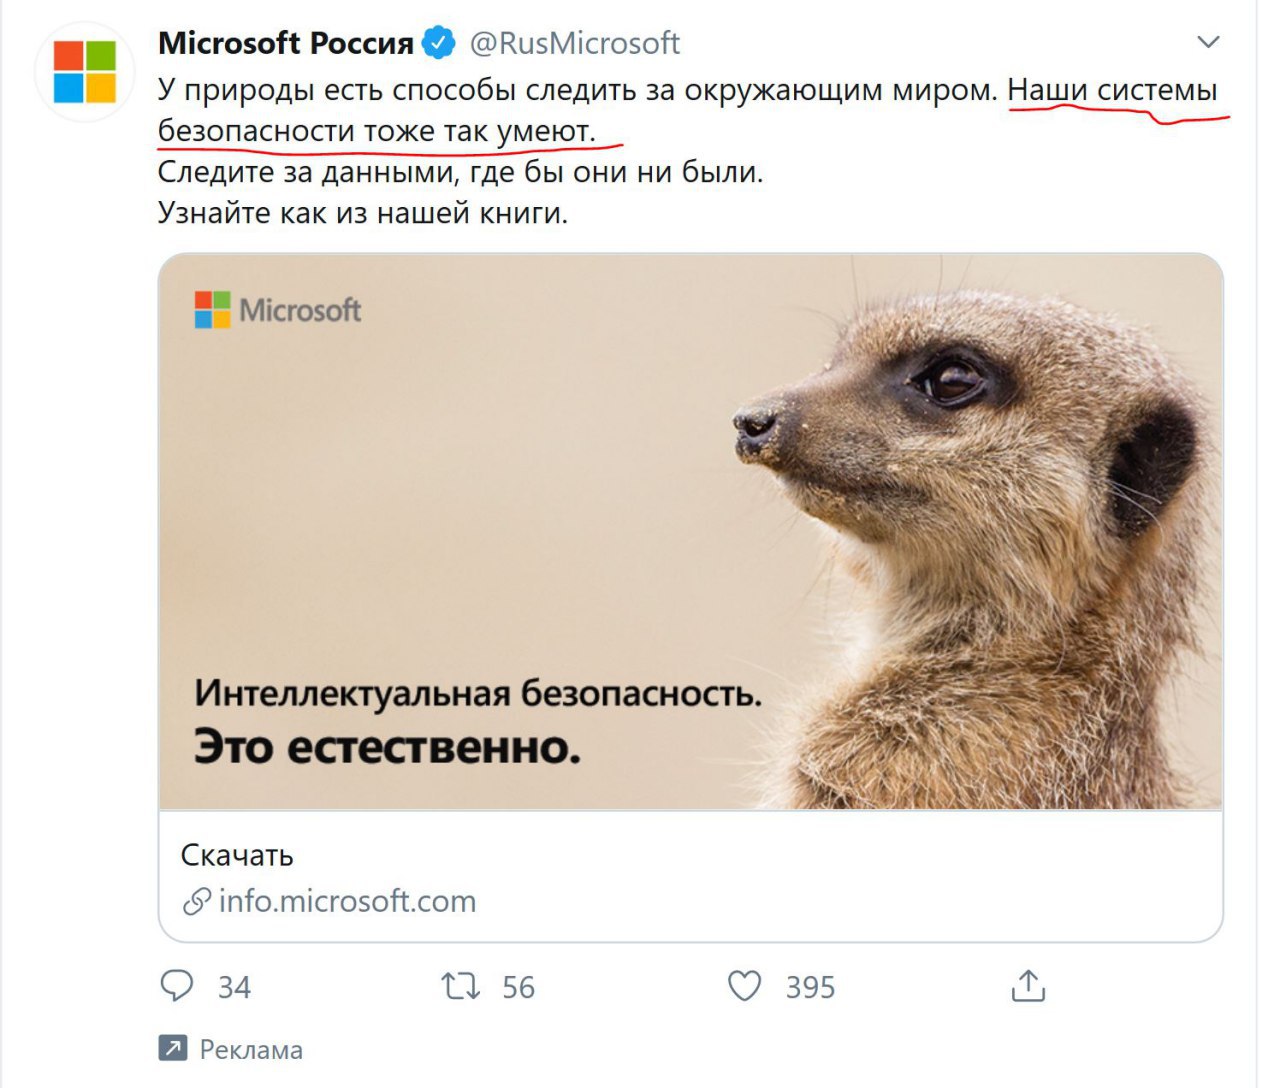Click the Microsoft logo inside the ad image

[x=278, y=310]
